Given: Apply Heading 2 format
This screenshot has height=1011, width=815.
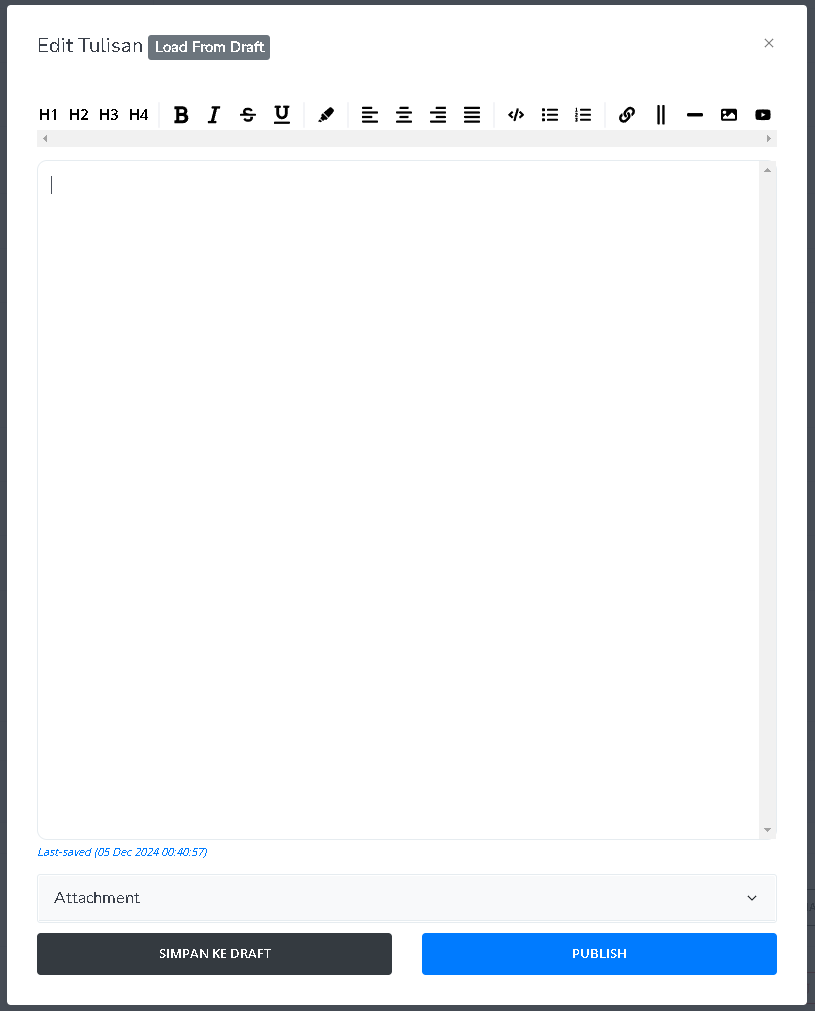Looking at the screenshot, I should coord(79,115).
